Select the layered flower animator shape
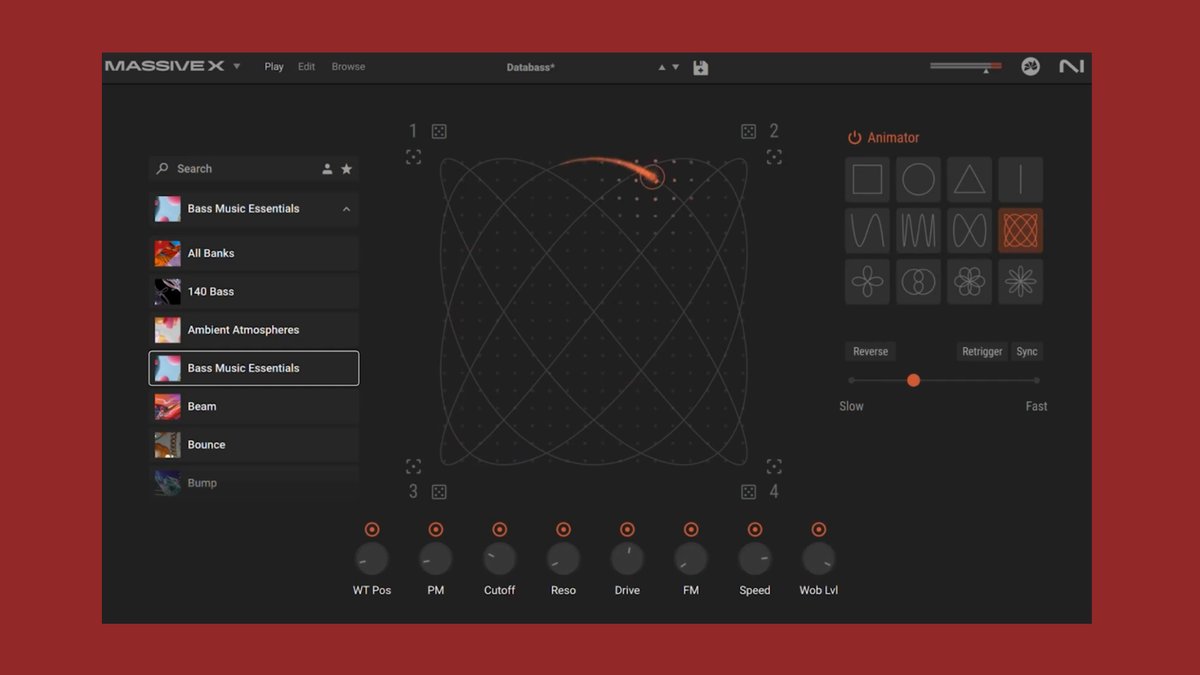The image size is (1200, 675). click(x=969, y=282)
